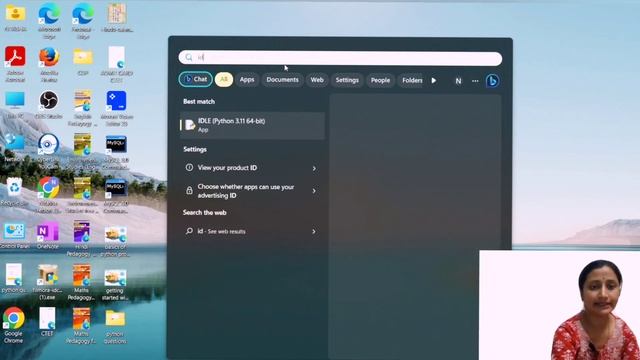The width and height of the screenshot is (640, 360).
Task: Switch to the Documents filter tab
Action: (282, 80)
